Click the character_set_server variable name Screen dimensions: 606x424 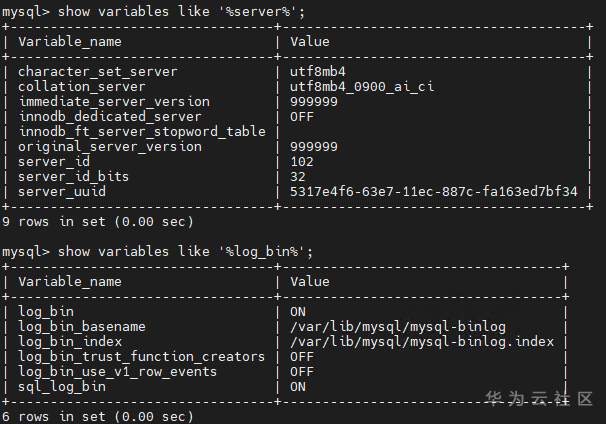point(97,72)
